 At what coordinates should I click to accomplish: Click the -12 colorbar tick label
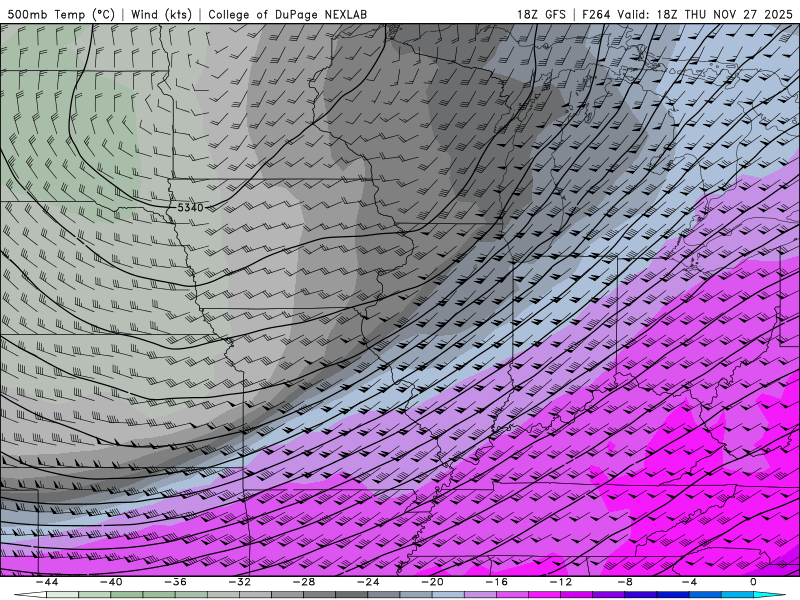pyautogui.click(x=561, y=582)
